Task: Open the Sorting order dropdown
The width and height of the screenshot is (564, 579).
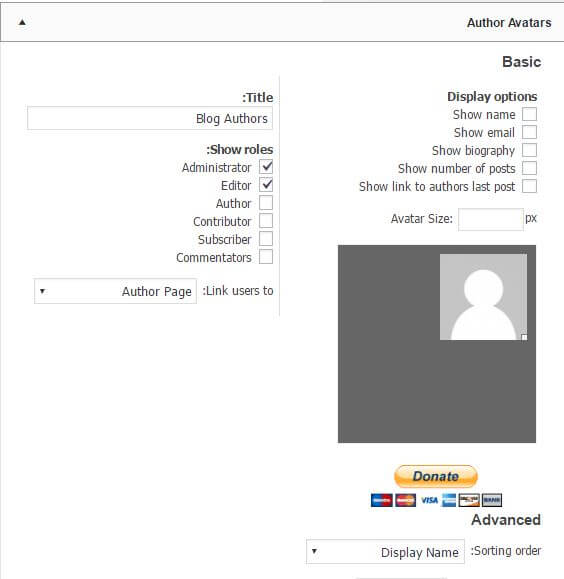Action: click(x=385, y=552)
